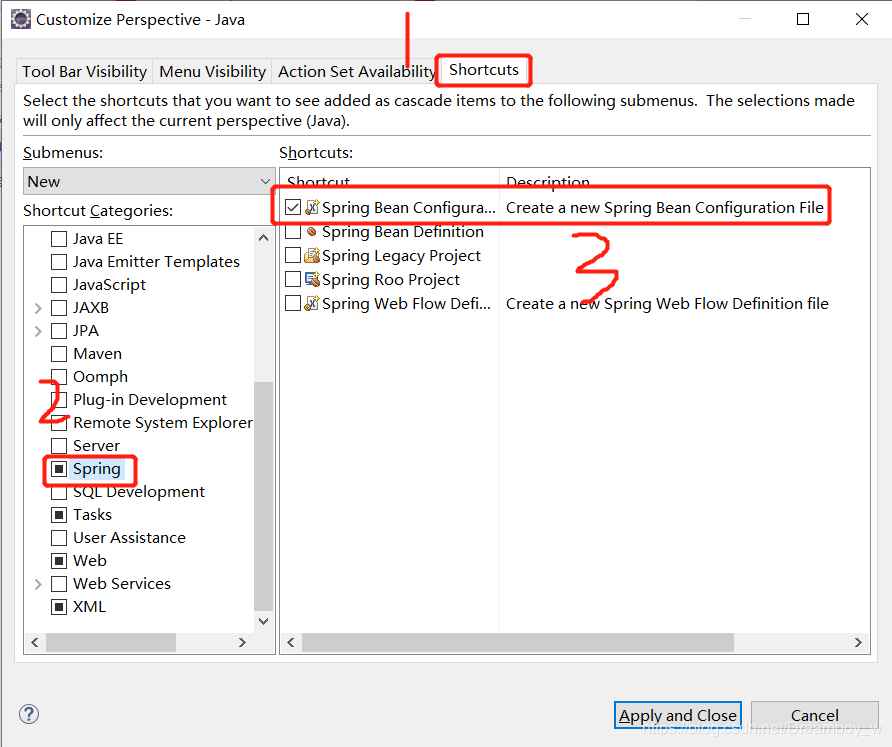Image resolution: width=892 pixels, height=747 pixels.
Task: Enable the Spring Legacy Project checkbox
Action: 293,255
